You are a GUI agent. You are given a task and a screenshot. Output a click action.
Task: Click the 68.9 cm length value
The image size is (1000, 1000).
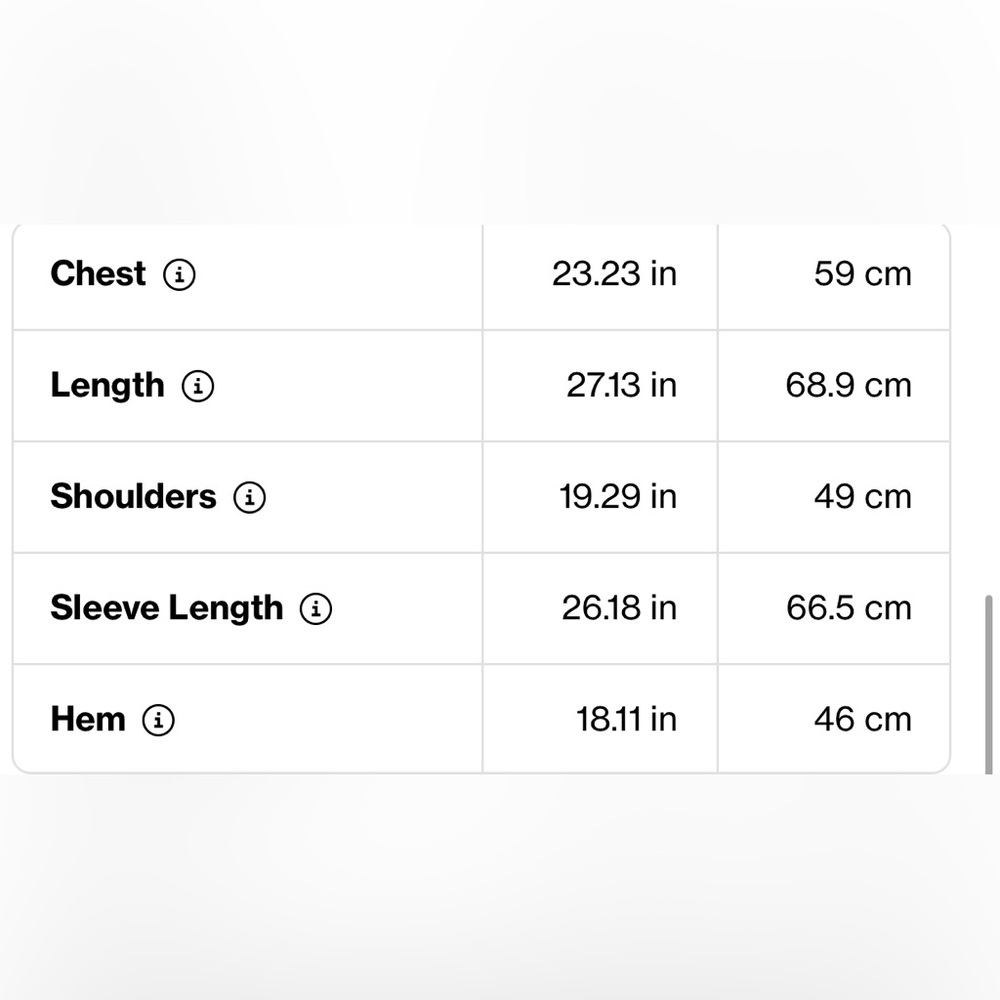pyautogui.click(x=849, y=386)
